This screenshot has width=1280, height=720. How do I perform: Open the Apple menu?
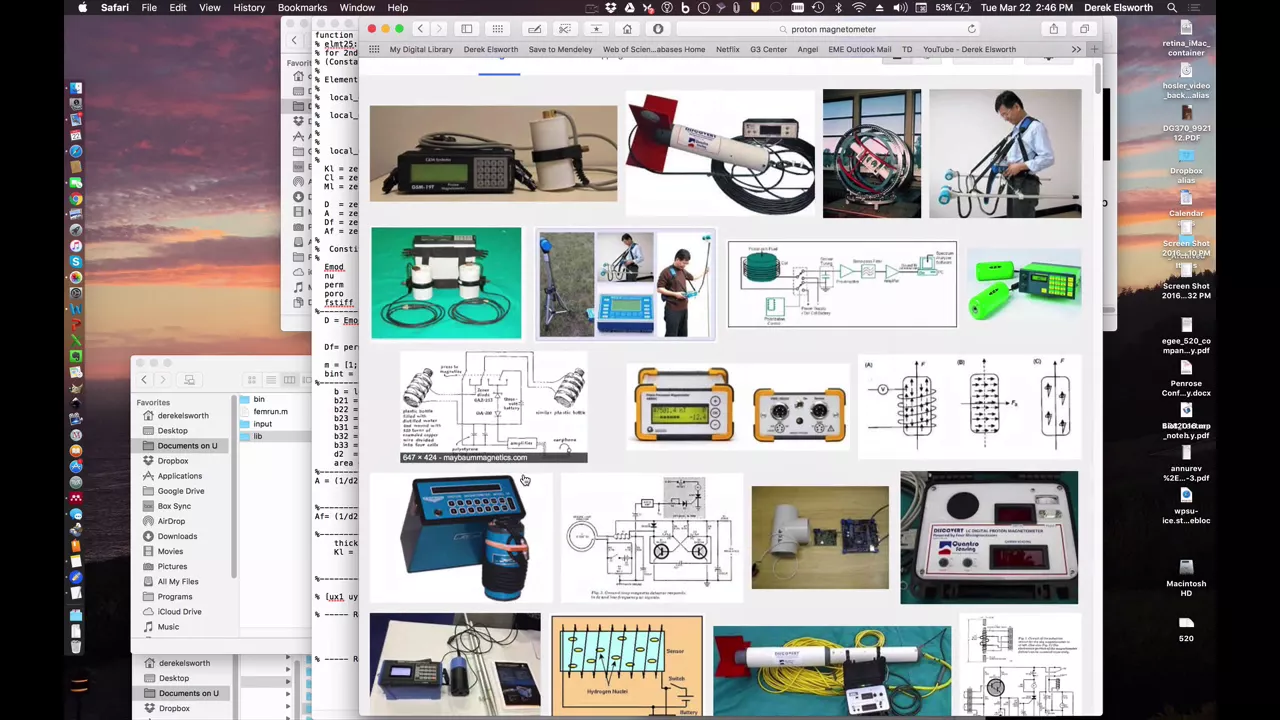click(x=82, y=8)
